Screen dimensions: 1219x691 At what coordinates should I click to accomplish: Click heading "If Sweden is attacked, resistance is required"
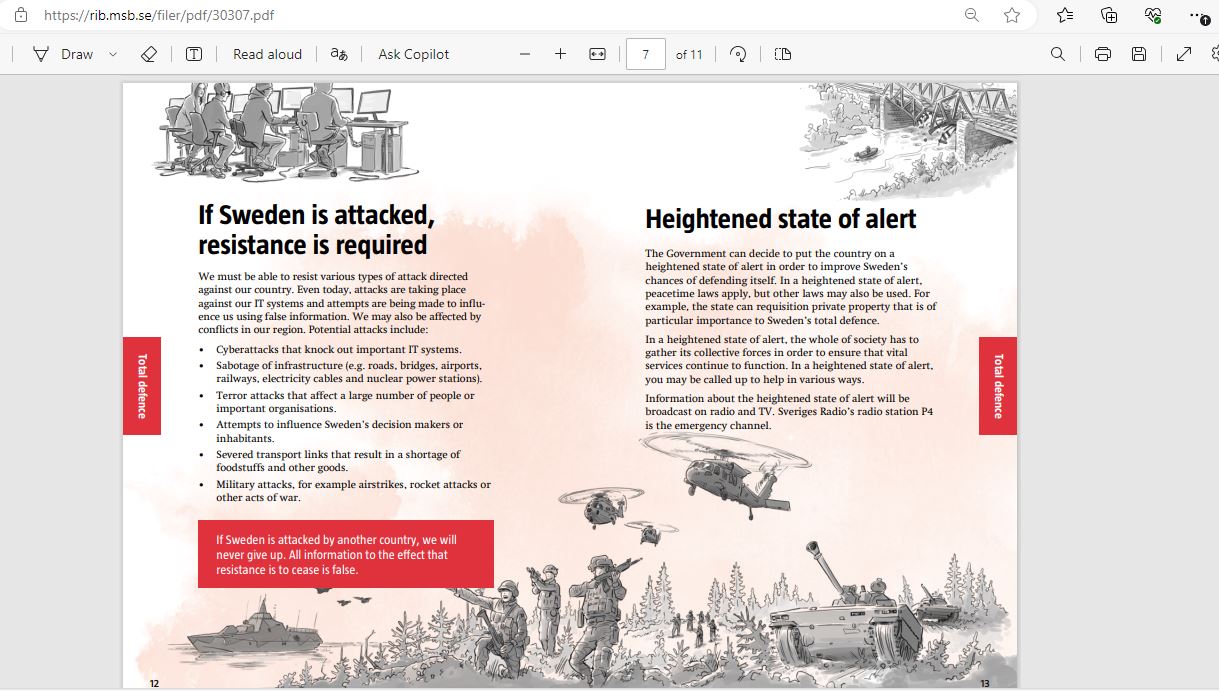[x=317, y=230]
